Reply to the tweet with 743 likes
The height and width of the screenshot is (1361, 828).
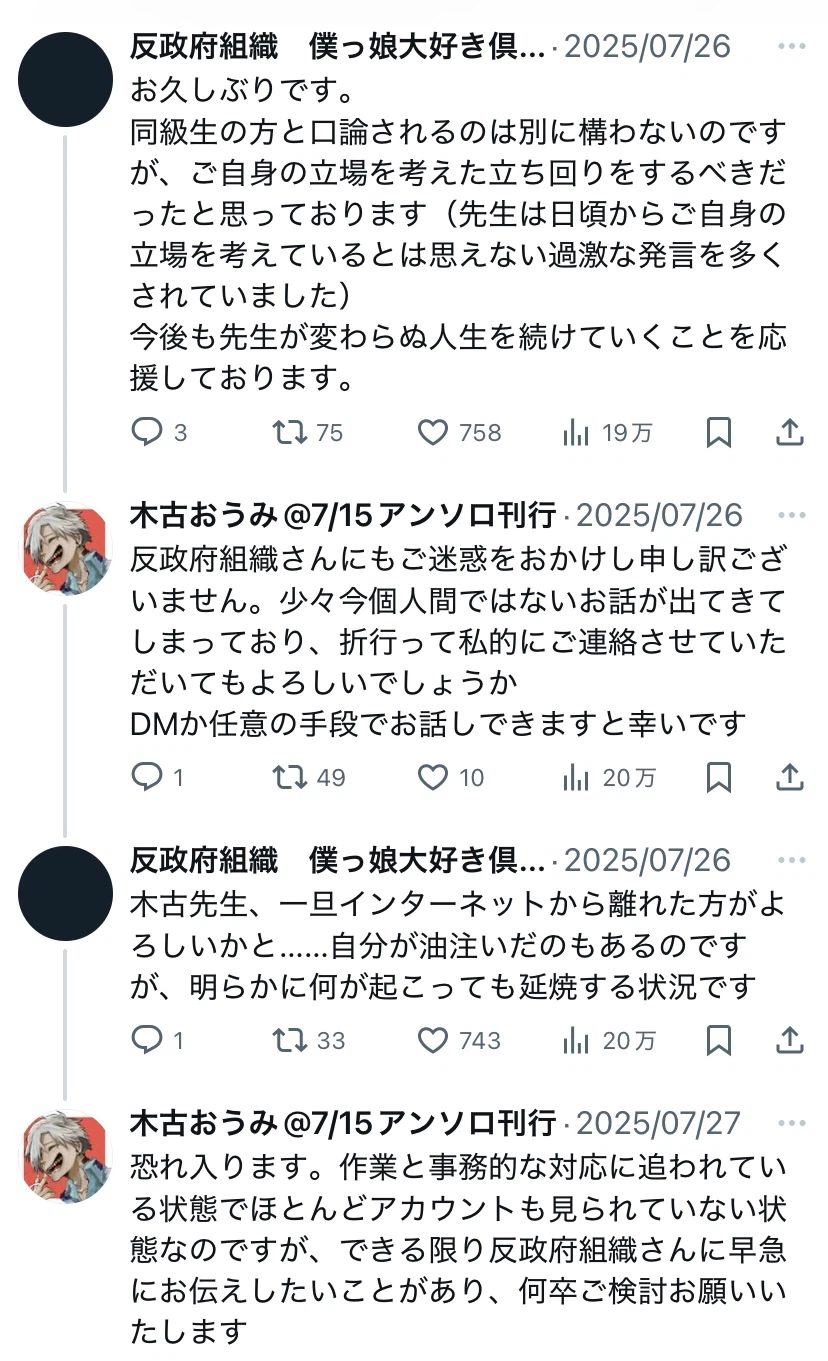click(147, 1040)
